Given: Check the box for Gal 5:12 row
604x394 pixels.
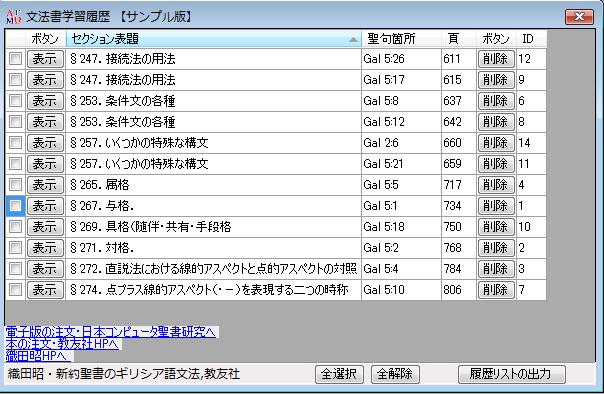Looking at the screenshot, I should [x=15, y=122].
